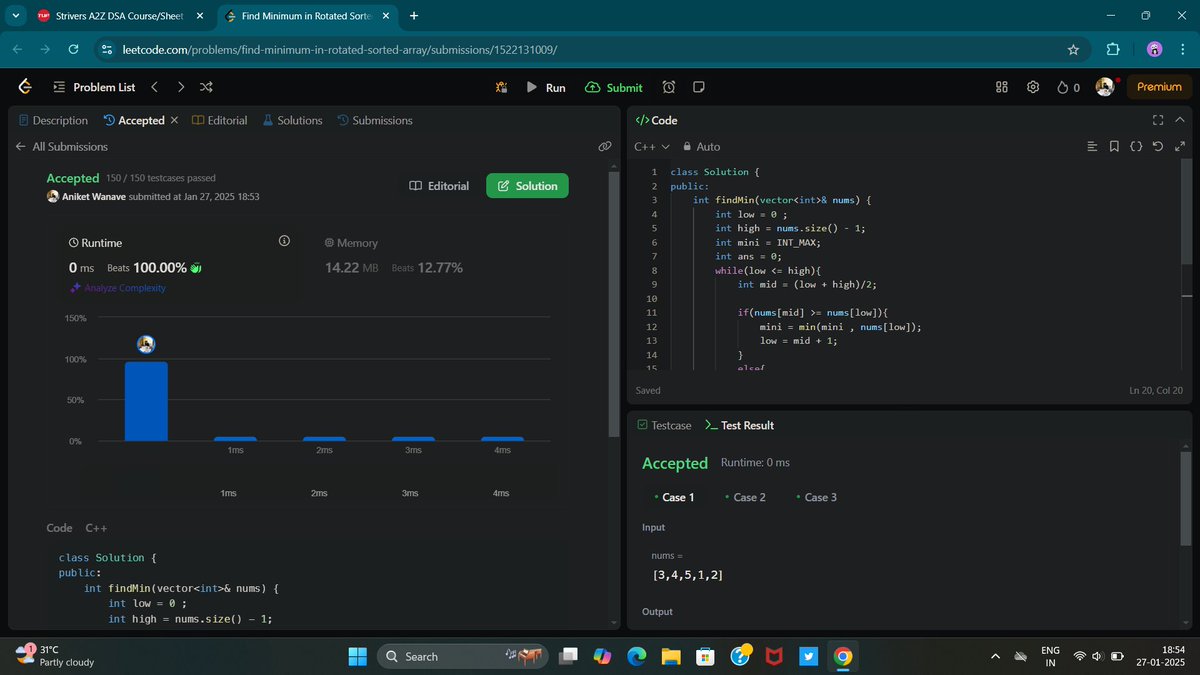Image resolution: width=1200 pixels, height=675 pixels.
Task: Select Case 2 result
Action: (745, 497)
